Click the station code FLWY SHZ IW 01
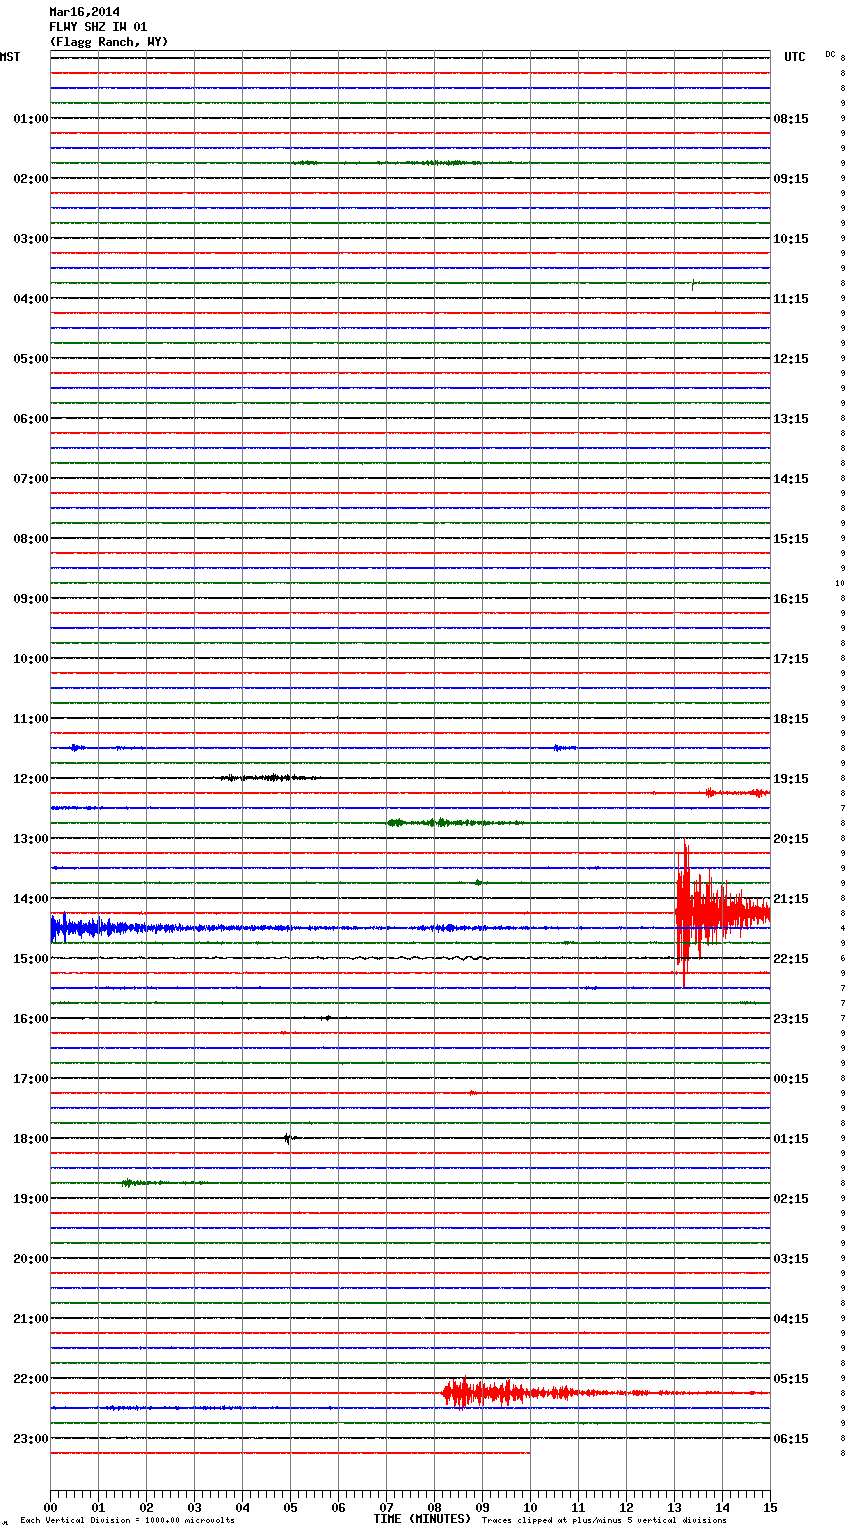 [98, 27]
